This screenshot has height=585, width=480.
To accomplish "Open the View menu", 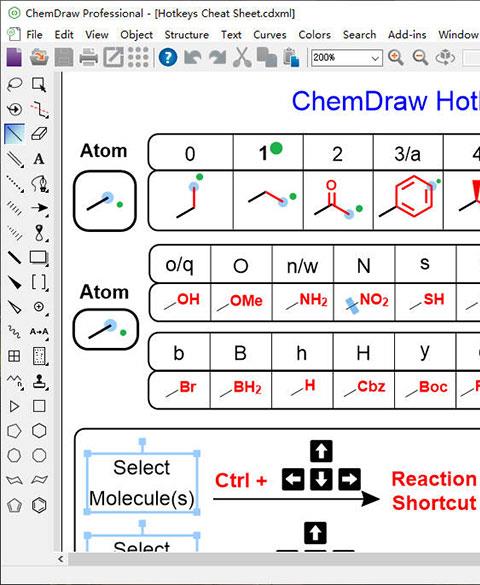I will pyautogui.click(x=97, y=35).
